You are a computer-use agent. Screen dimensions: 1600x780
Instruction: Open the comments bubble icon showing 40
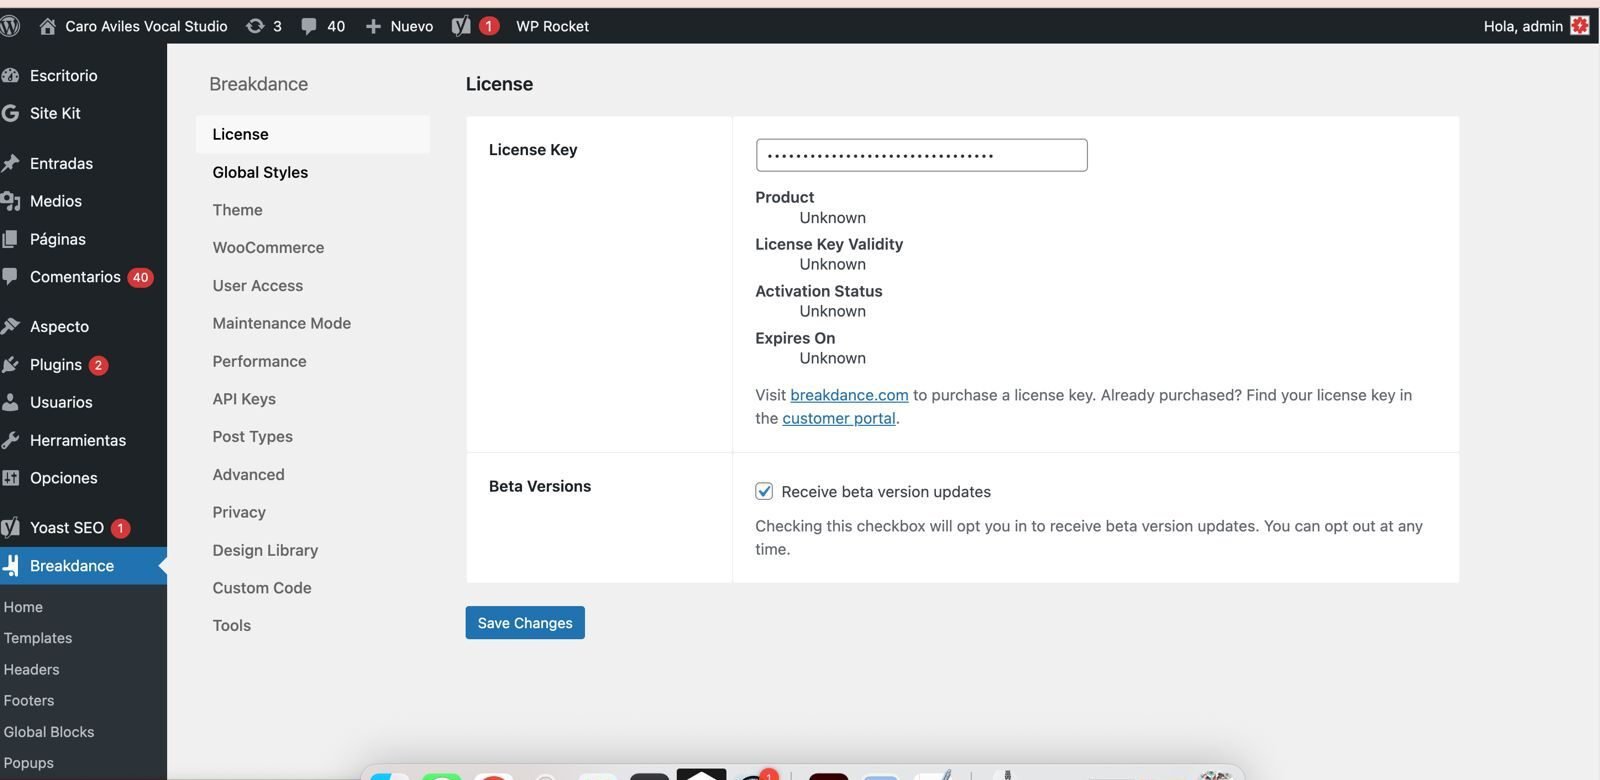pos(310,26)
